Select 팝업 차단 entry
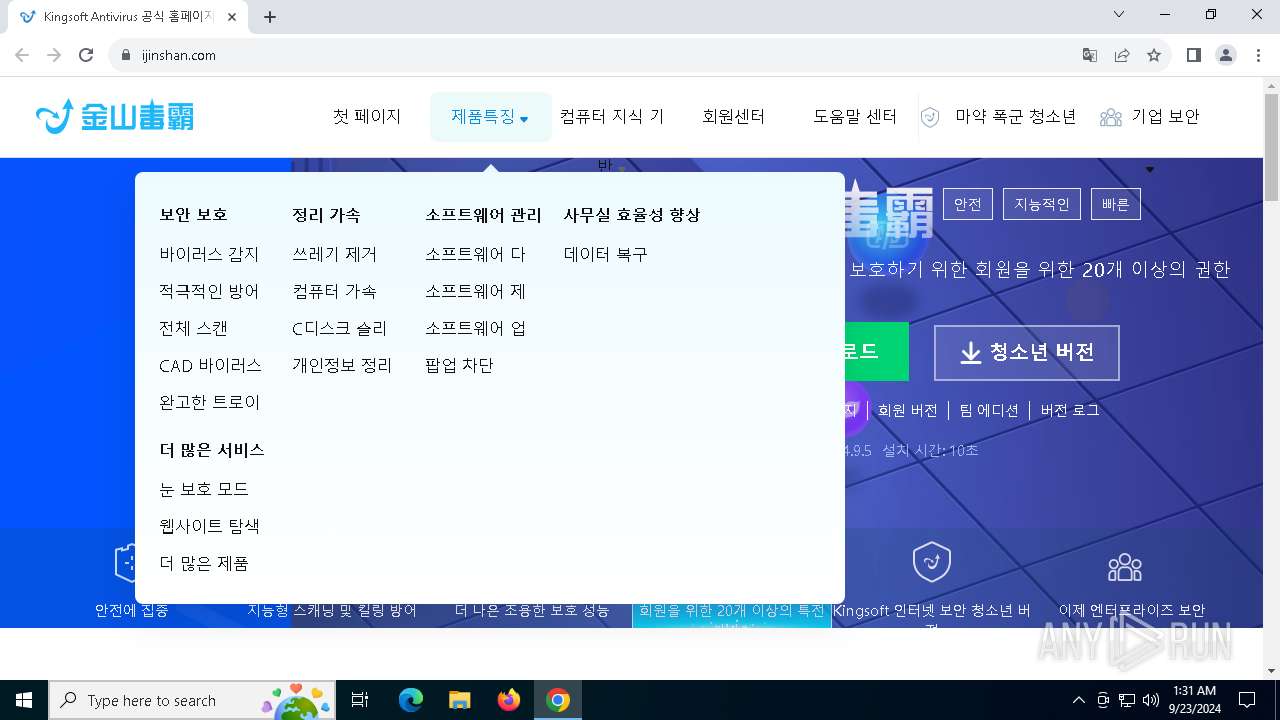This screenshot has width=1280, height=720. pyautogui.click(x=459, y=365)
